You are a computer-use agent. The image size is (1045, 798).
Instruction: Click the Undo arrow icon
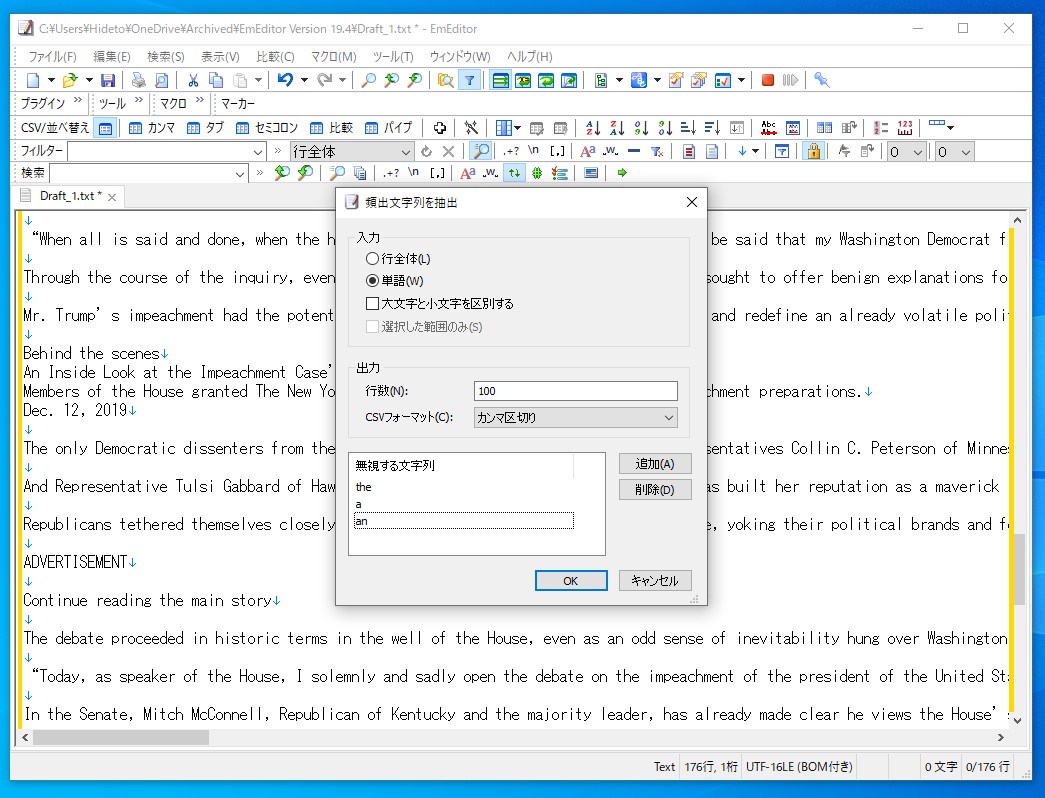(285, 80)
